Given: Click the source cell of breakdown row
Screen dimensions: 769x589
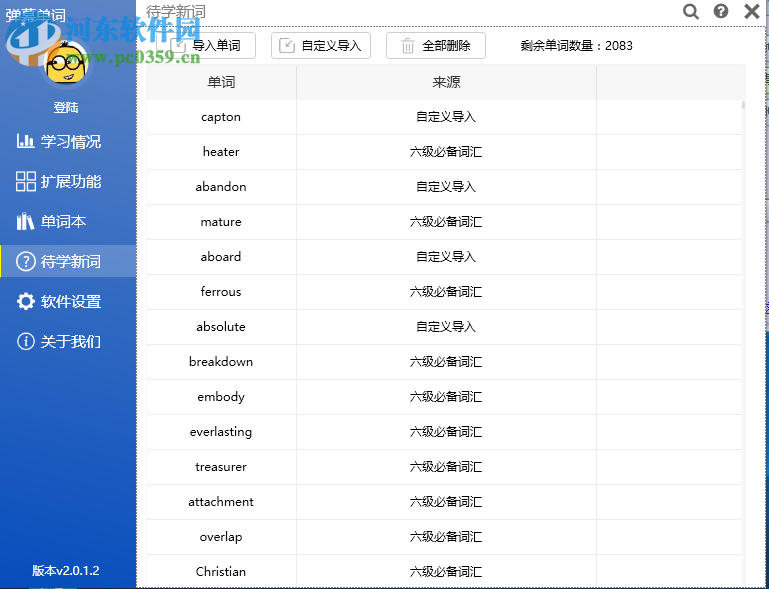Looking at the screenshot, I should point(446,361).
